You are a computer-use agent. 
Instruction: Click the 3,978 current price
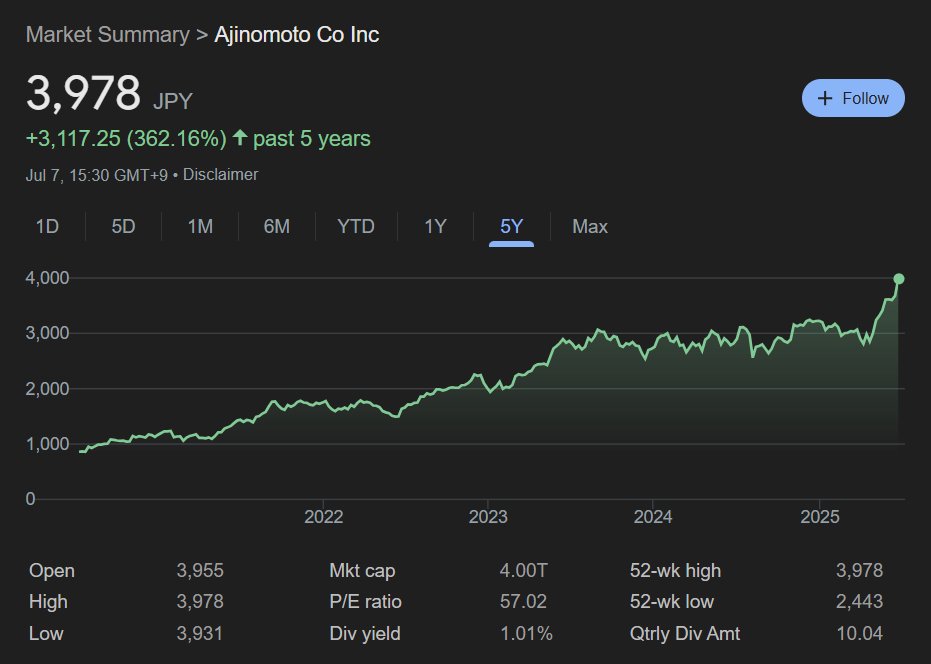[x=83, y=92]
